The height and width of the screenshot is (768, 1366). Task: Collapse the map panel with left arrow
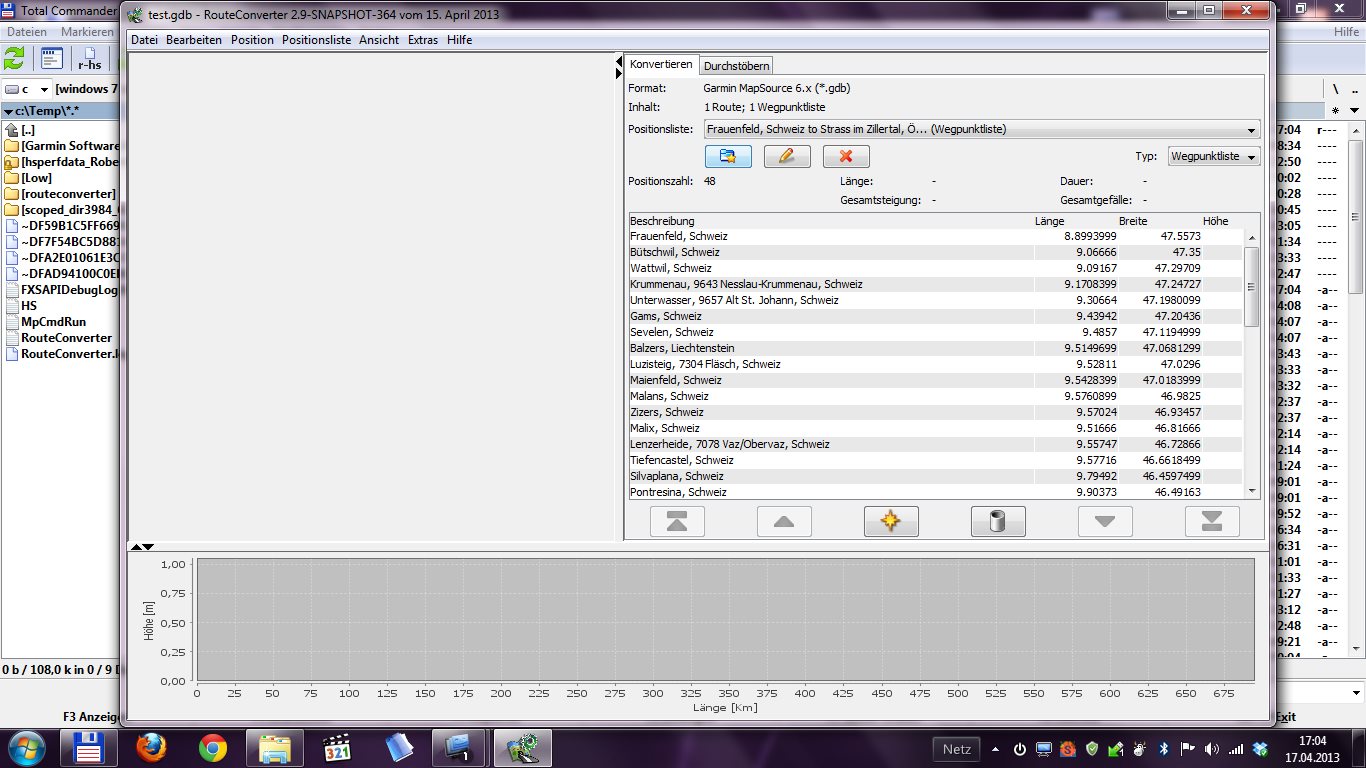tap(618, 63)
